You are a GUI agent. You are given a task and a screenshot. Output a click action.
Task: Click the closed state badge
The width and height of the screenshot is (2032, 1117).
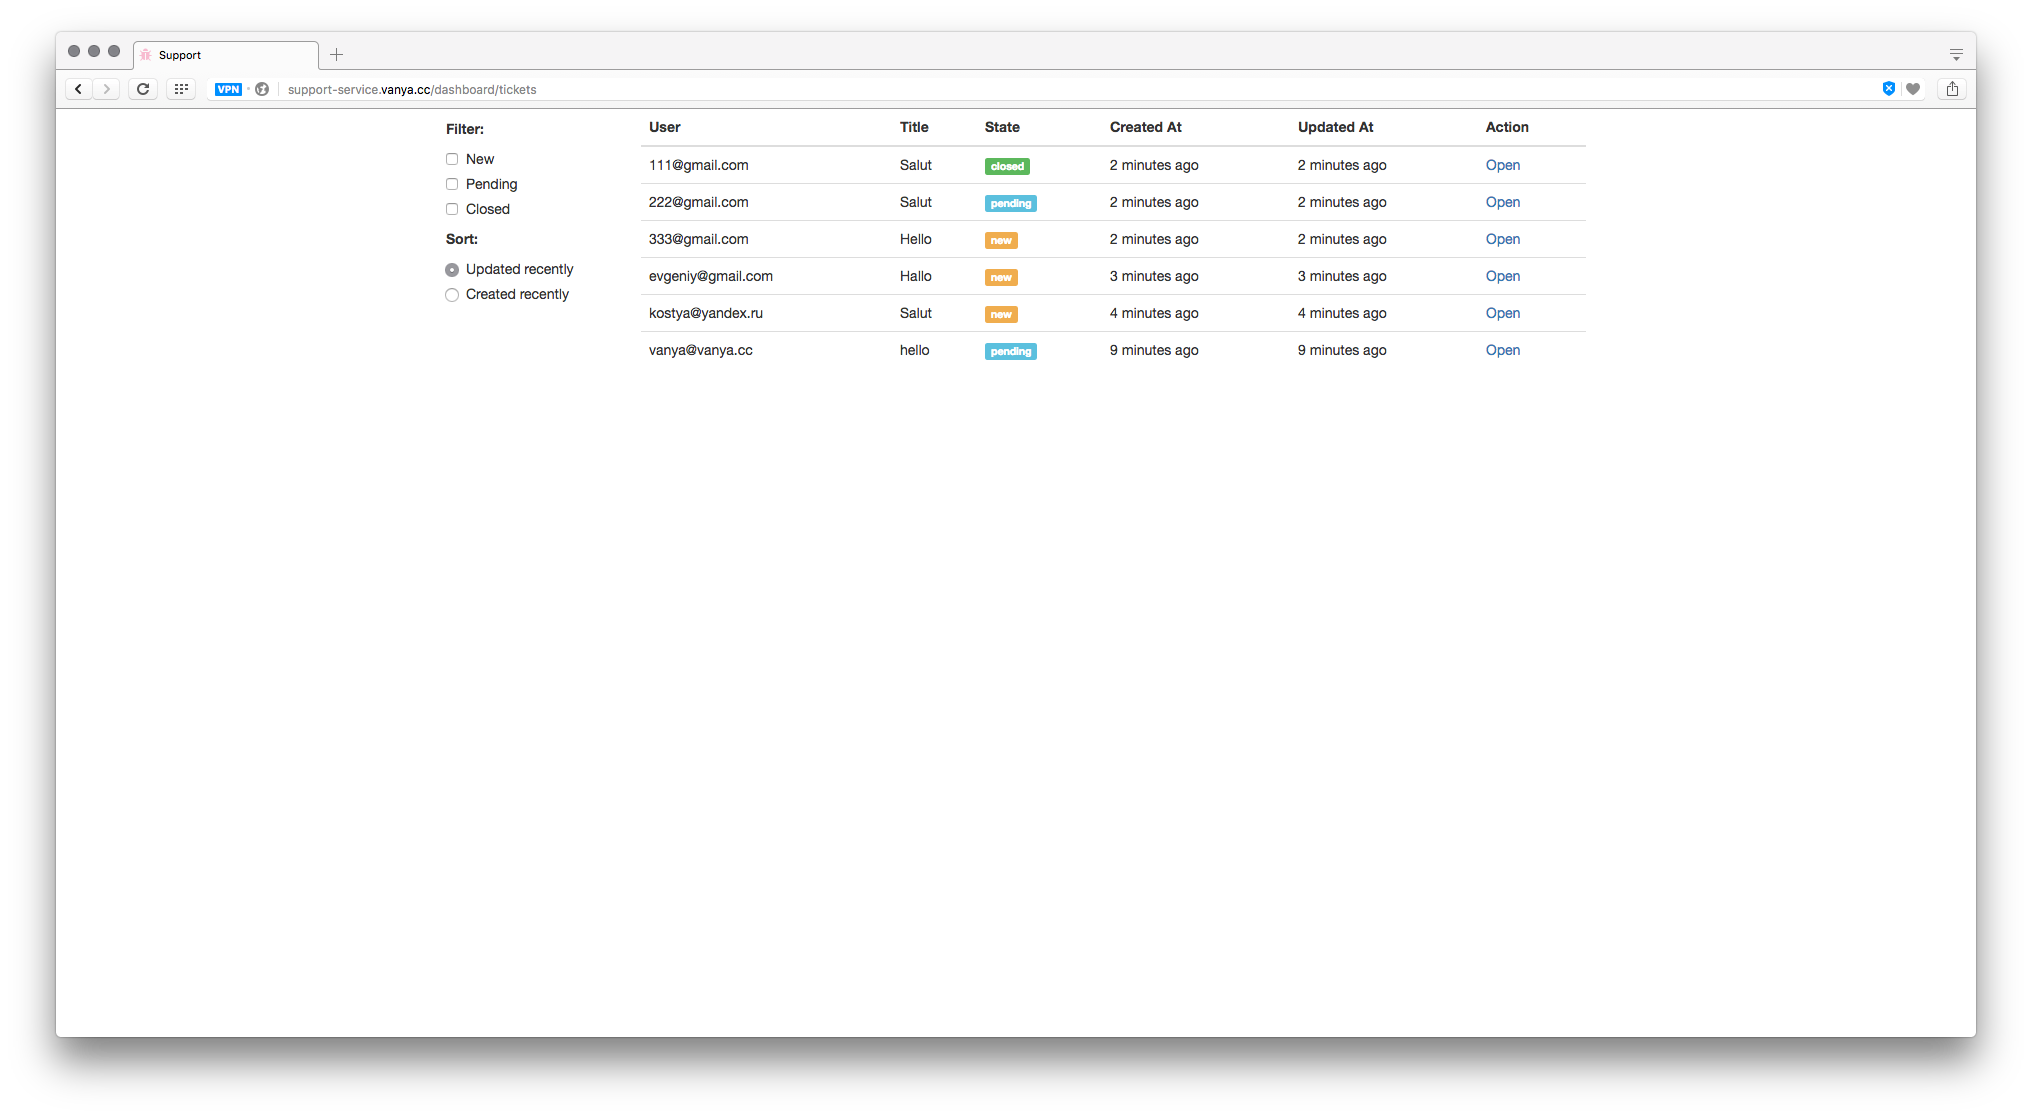click(x=1007, y=167)
